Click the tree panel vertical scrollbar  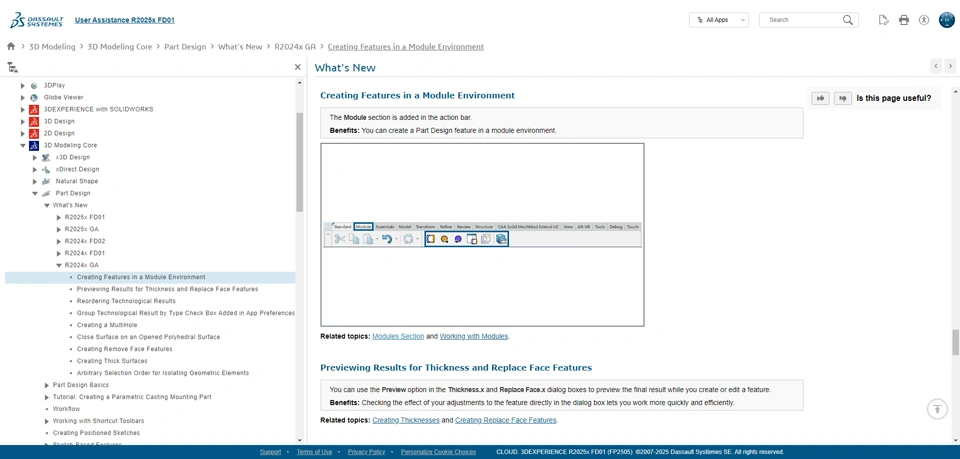tap(299, 162)
